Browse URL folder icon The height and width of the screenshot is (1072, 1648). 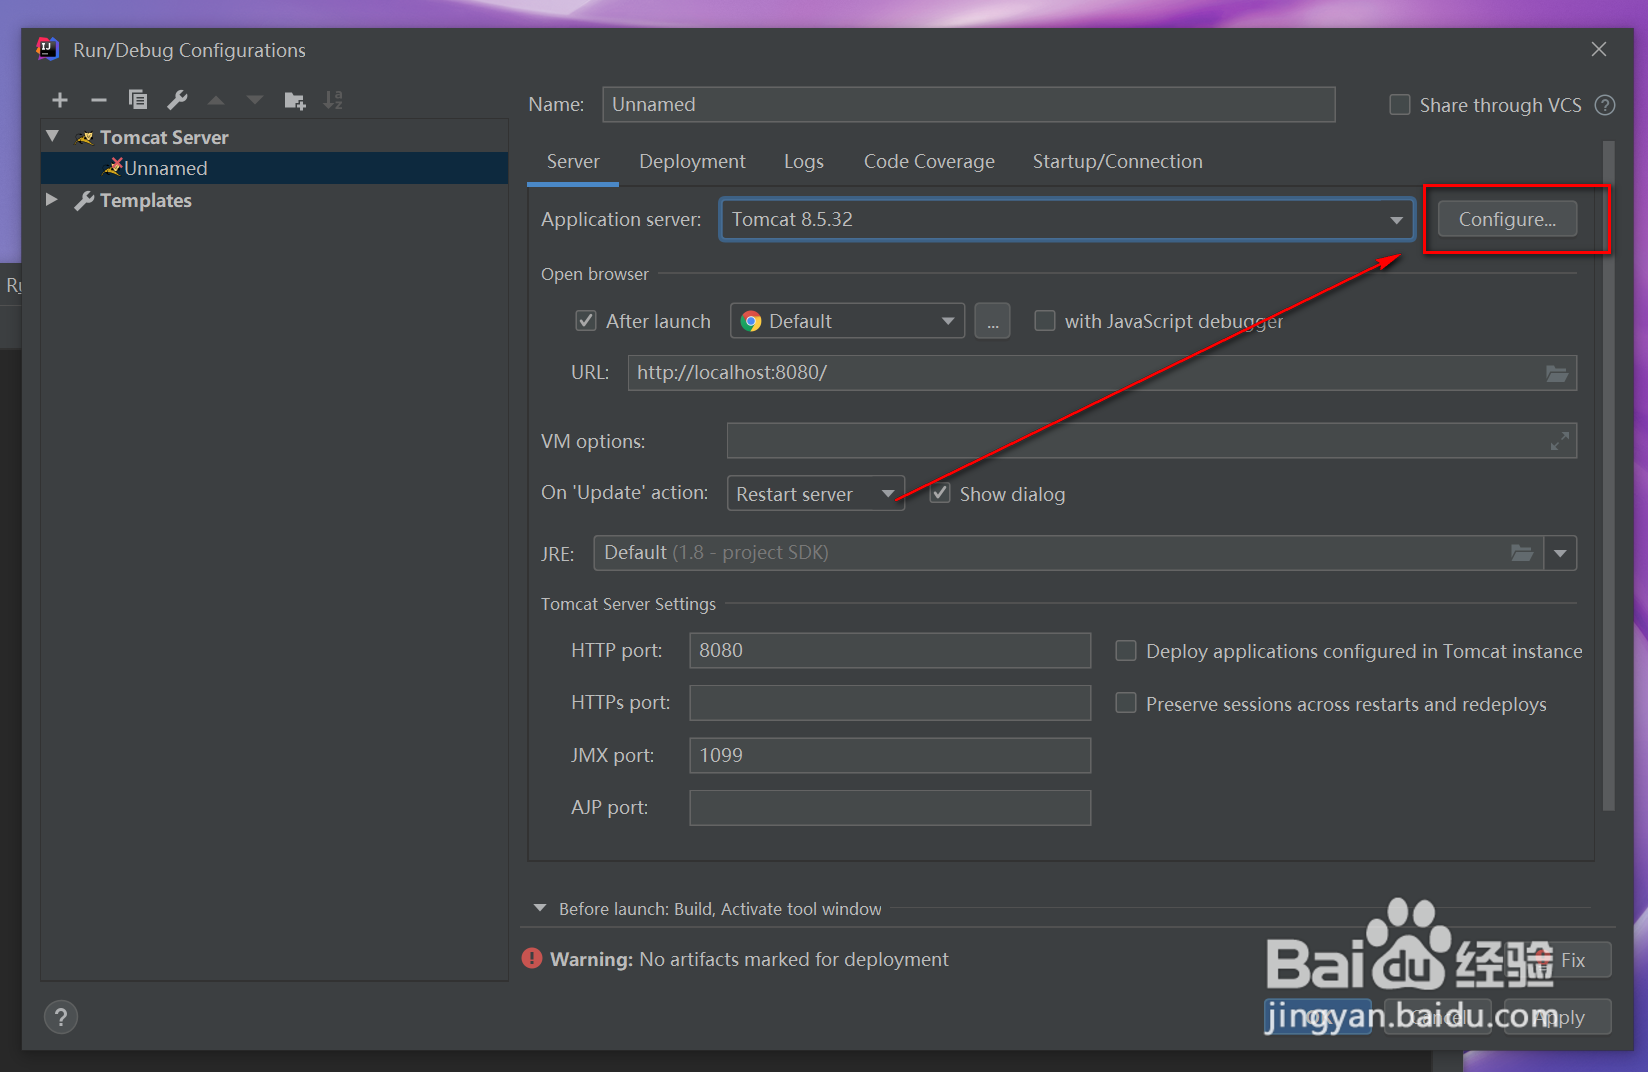pos(1557,373)
